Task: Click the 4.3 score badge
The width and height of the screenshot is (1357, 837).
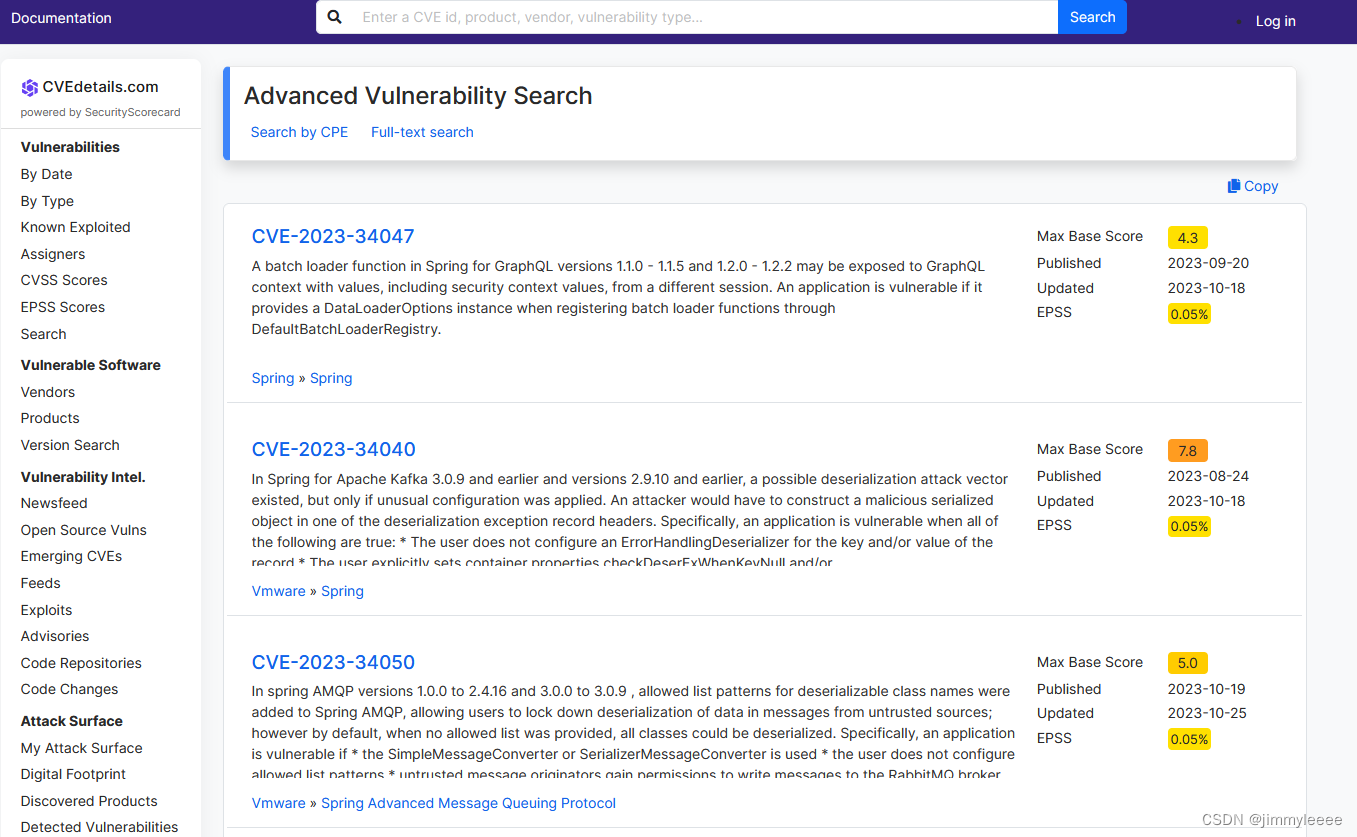Action: point(1188,238)
